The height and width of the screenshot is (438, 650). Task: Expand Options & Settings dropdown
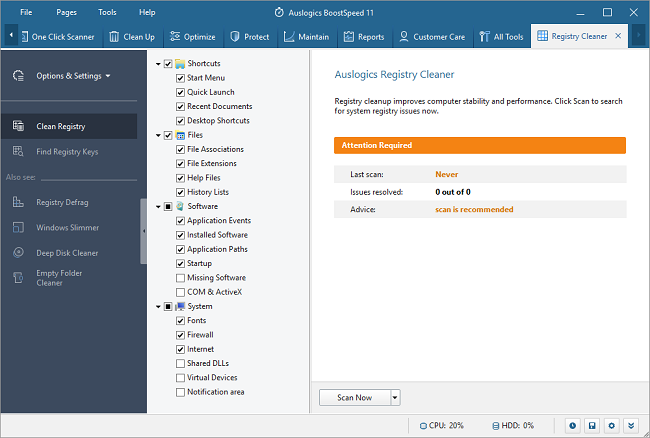[x=108, y=76]
